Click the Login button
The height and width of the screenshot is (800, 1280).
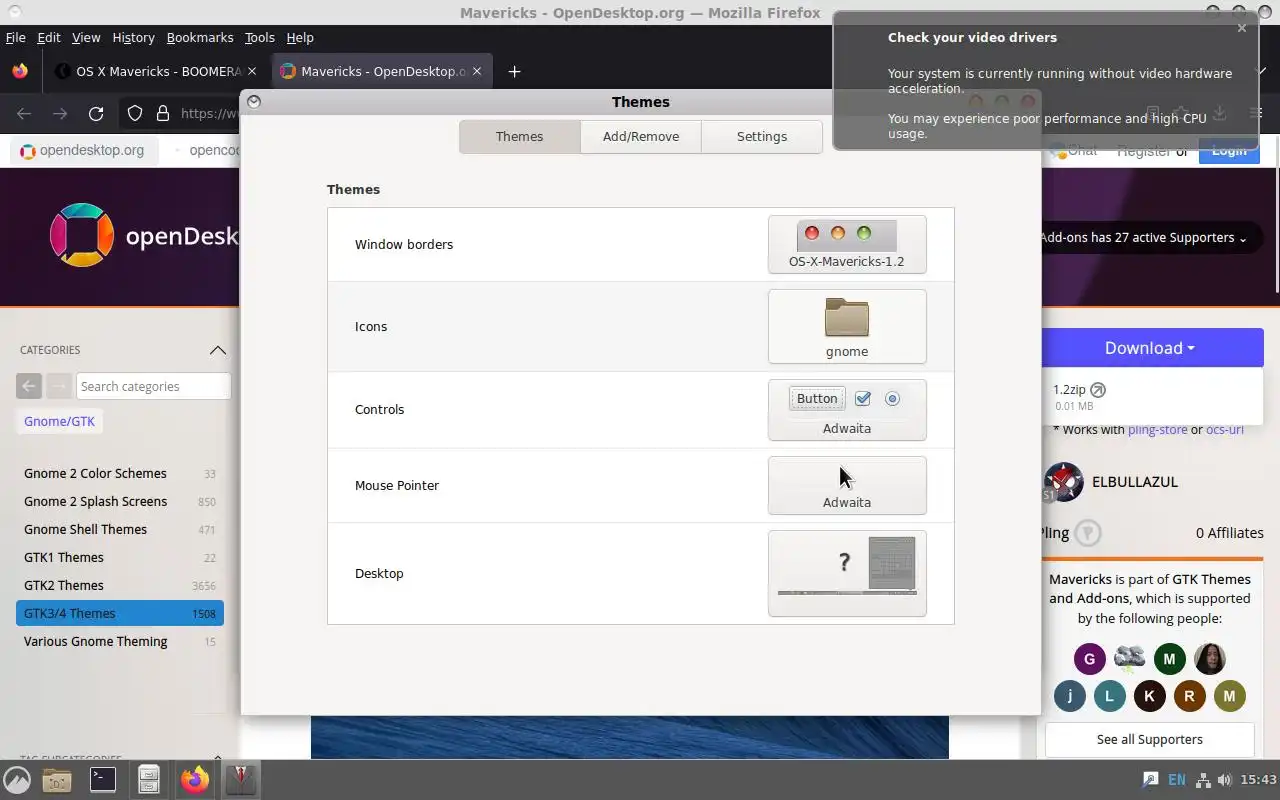click(1229, 151)
